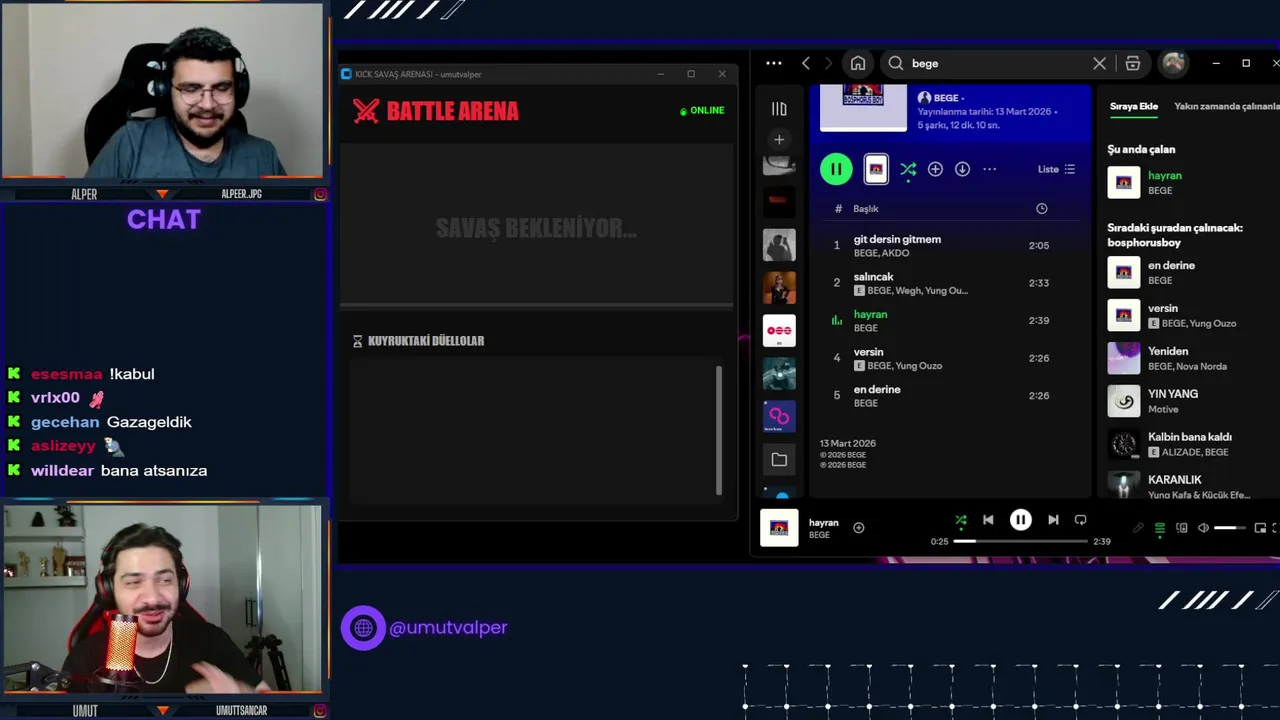Add 'hayran' to Liked Songs in player bar
This screenshot has height=720, width=1280.
pyautogui.click(x=858, y=527)
